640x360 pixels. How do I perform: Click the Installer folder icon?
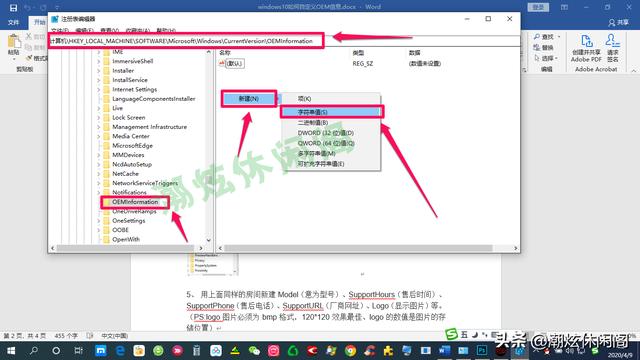click(x=107, y=71)
